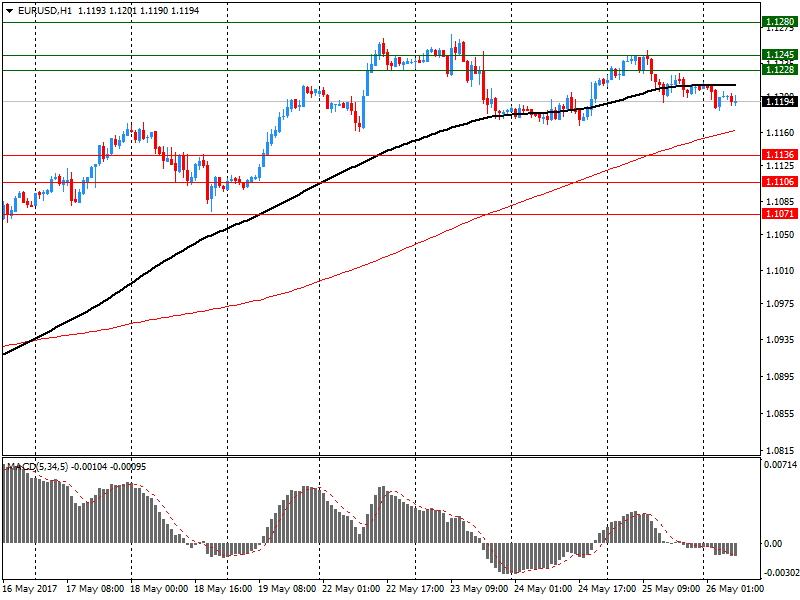This screenshot has width=800, height=600.
Task: Click the 23 May 09:00 time label
Action: click(x=479, y=589)
